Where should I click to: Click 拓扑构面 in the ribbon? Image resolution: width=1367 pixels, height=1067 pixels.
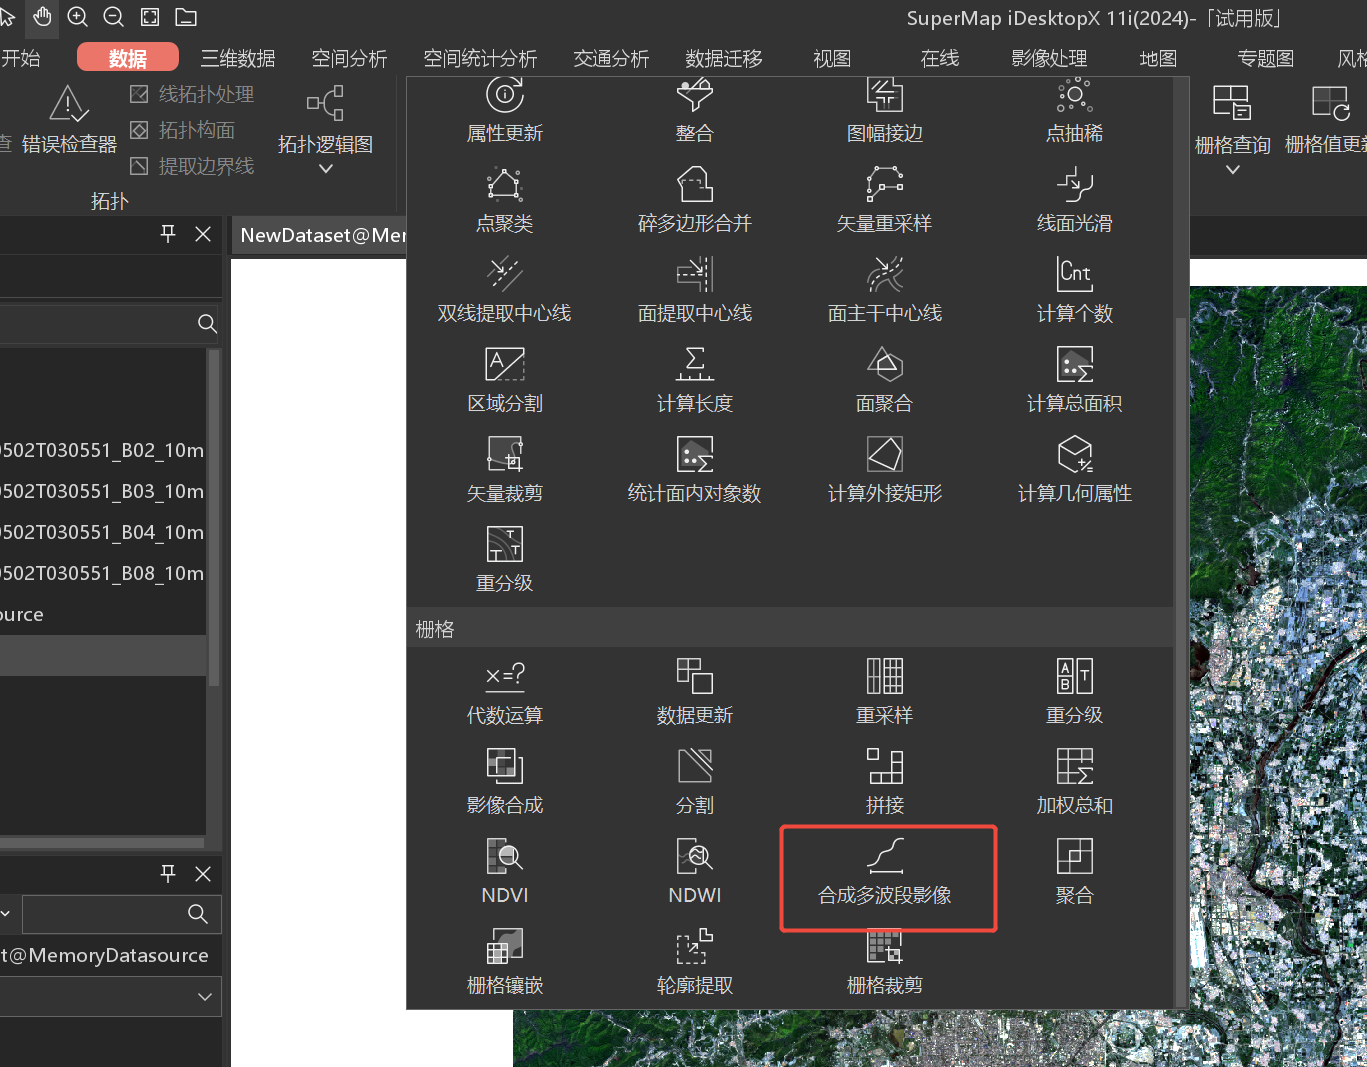(183, 130)
